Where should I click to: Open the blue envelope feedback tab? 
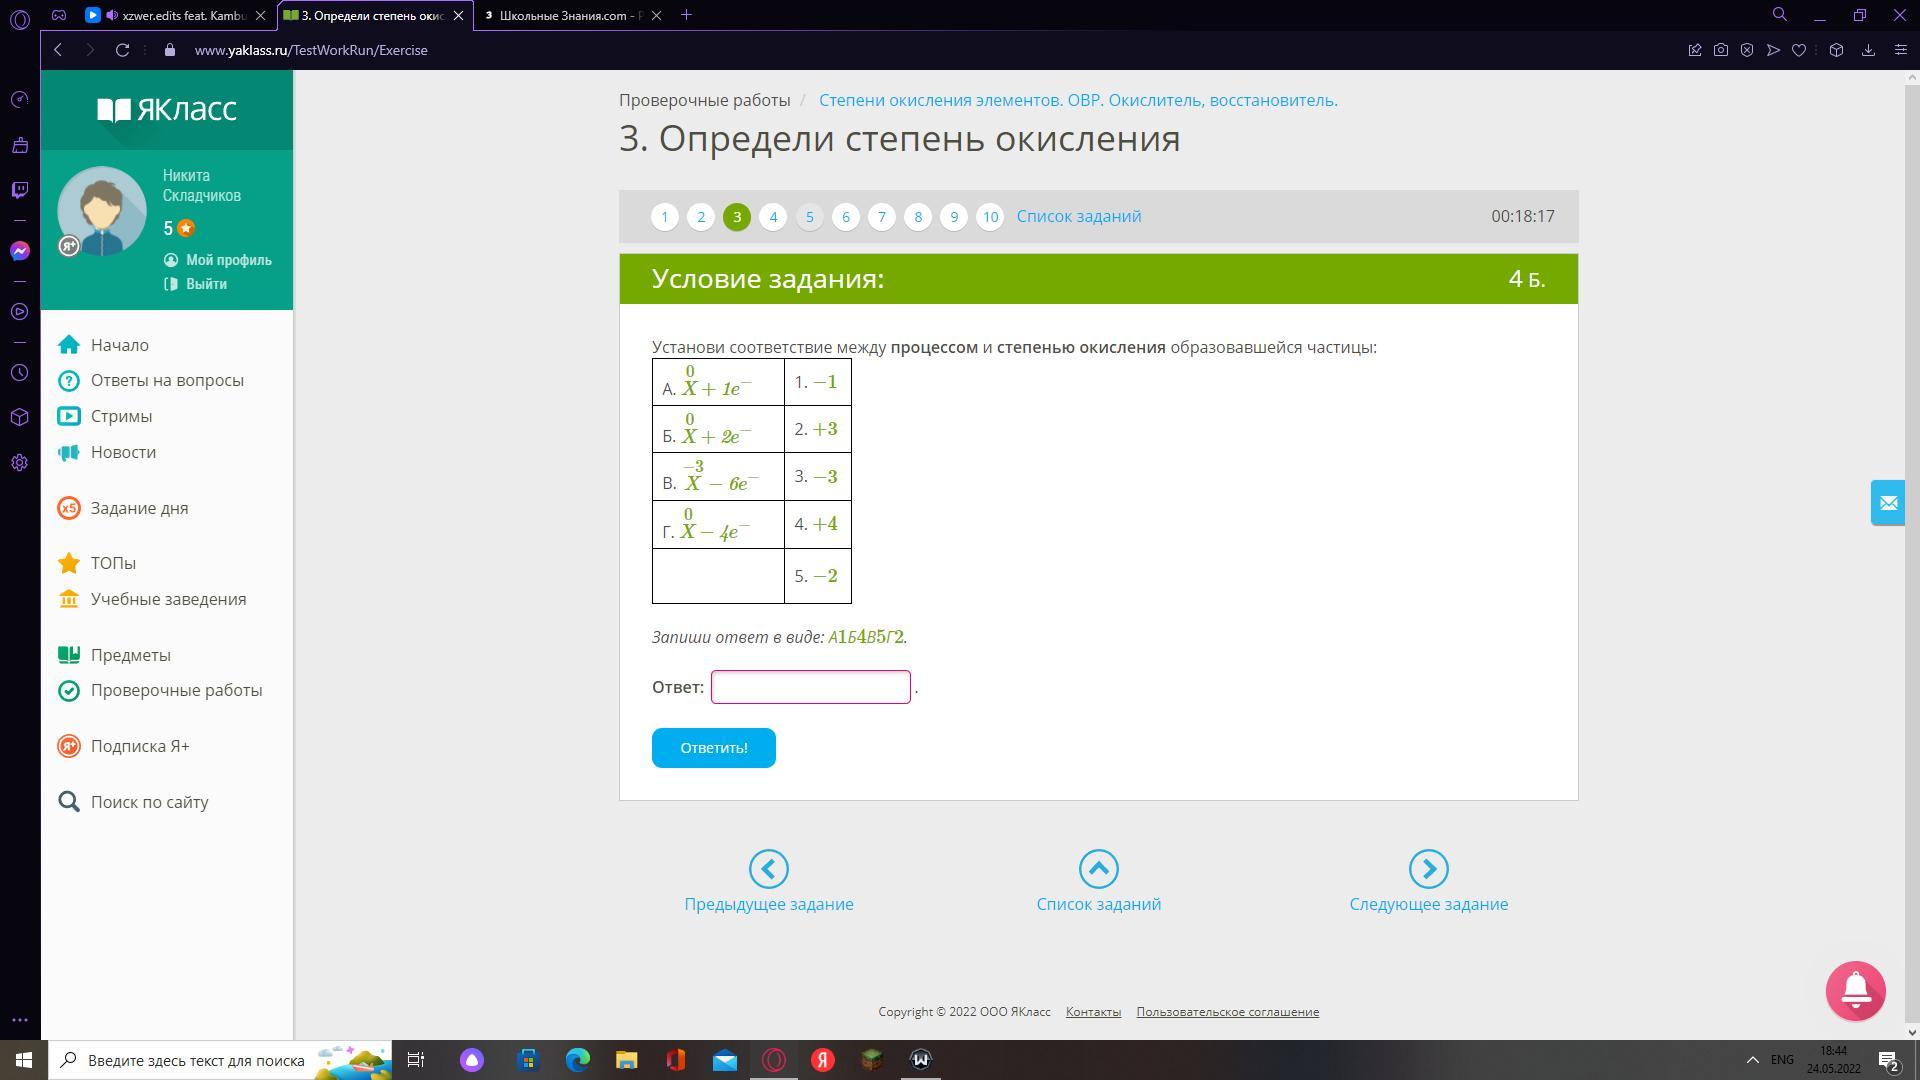click(x=1888, y=503)
